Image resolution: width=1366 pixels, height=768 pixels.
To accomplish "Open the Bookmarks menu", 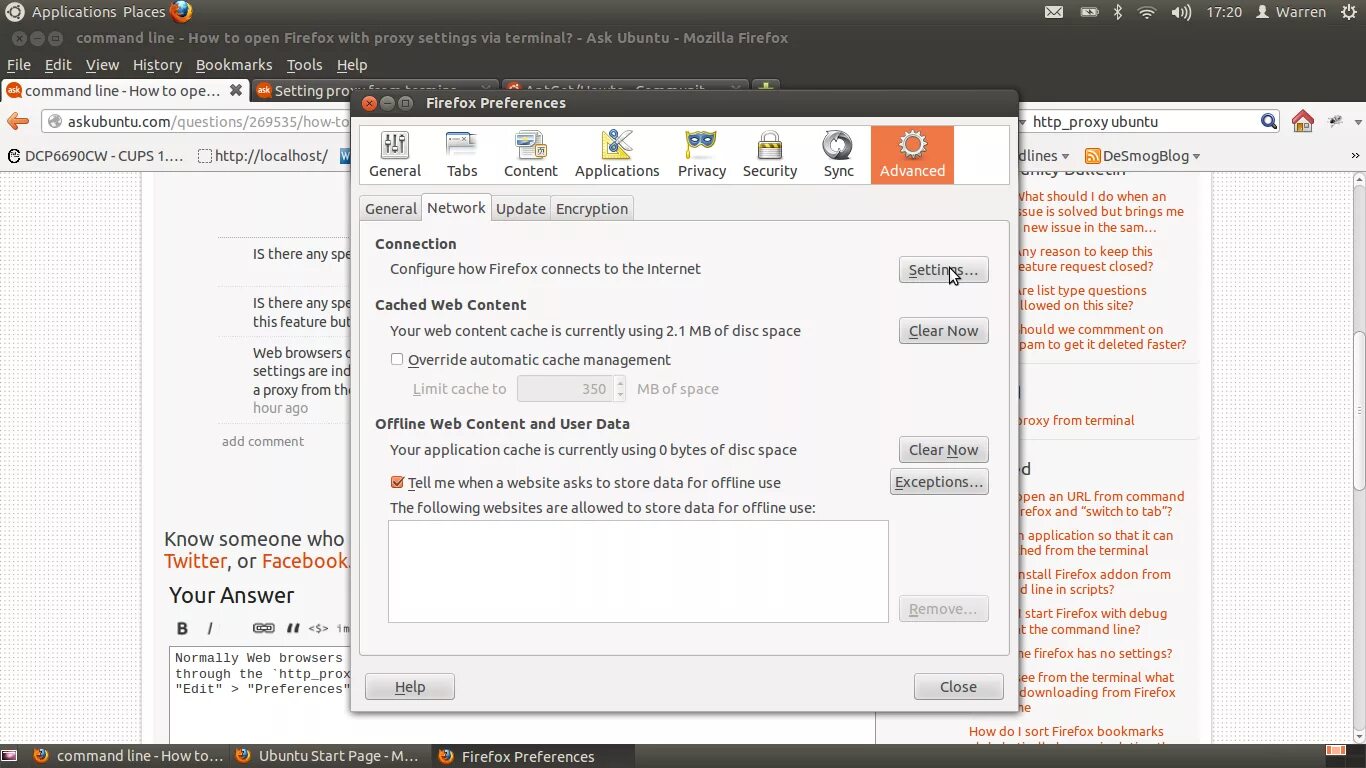I will coord(234,65).
